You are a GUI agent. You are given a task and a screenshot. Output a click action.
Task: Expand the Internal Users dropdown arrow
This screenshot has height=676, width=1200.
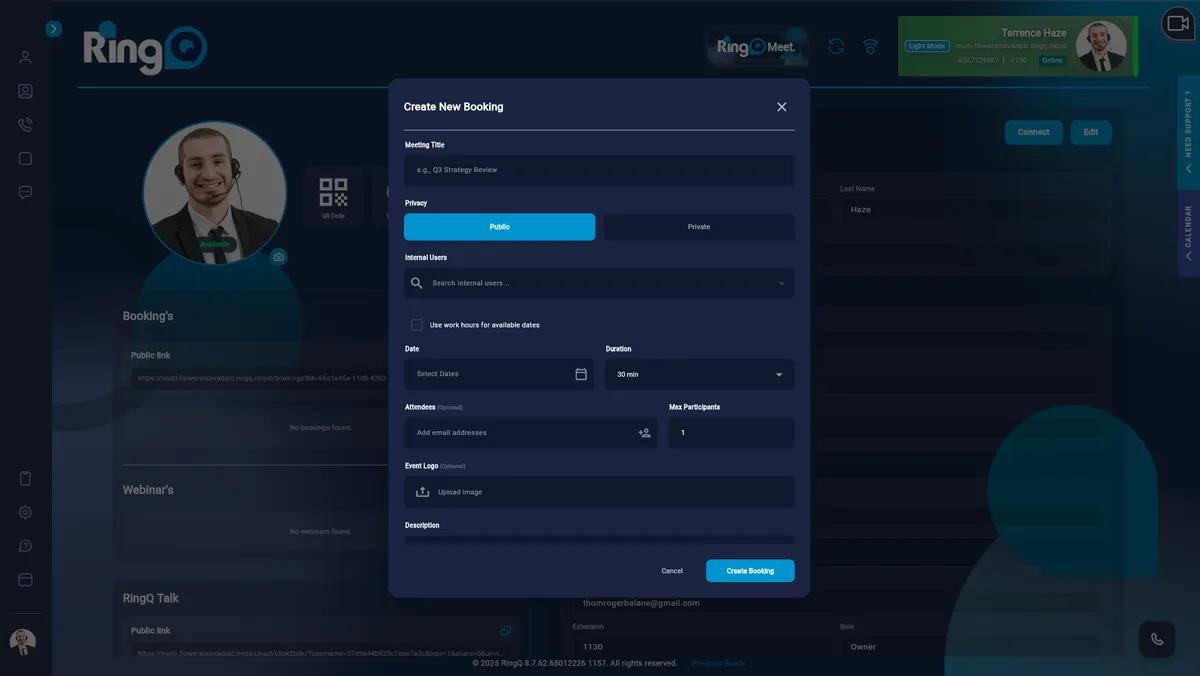coord(781,283)
